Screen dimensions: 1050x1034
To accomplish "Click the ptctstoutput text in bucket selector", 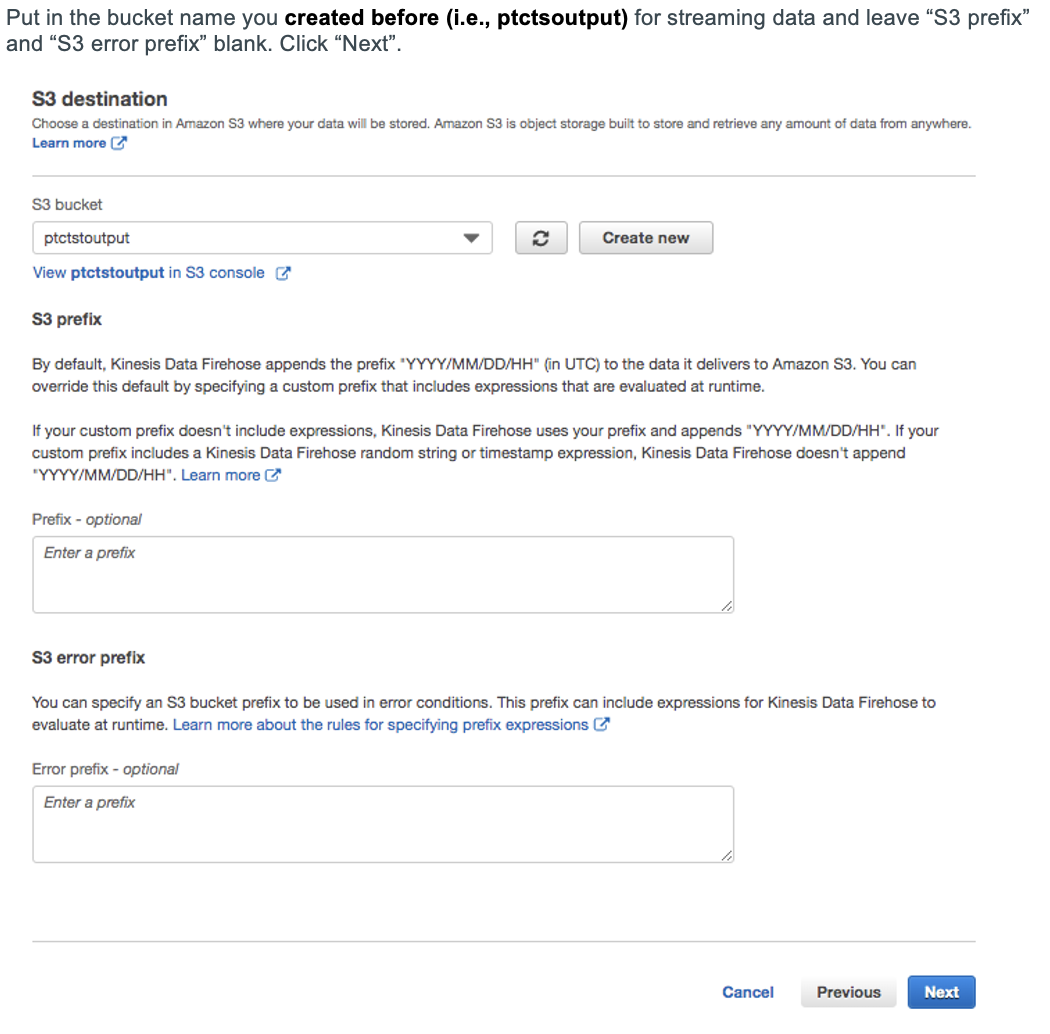I will [x=87, y=238].
